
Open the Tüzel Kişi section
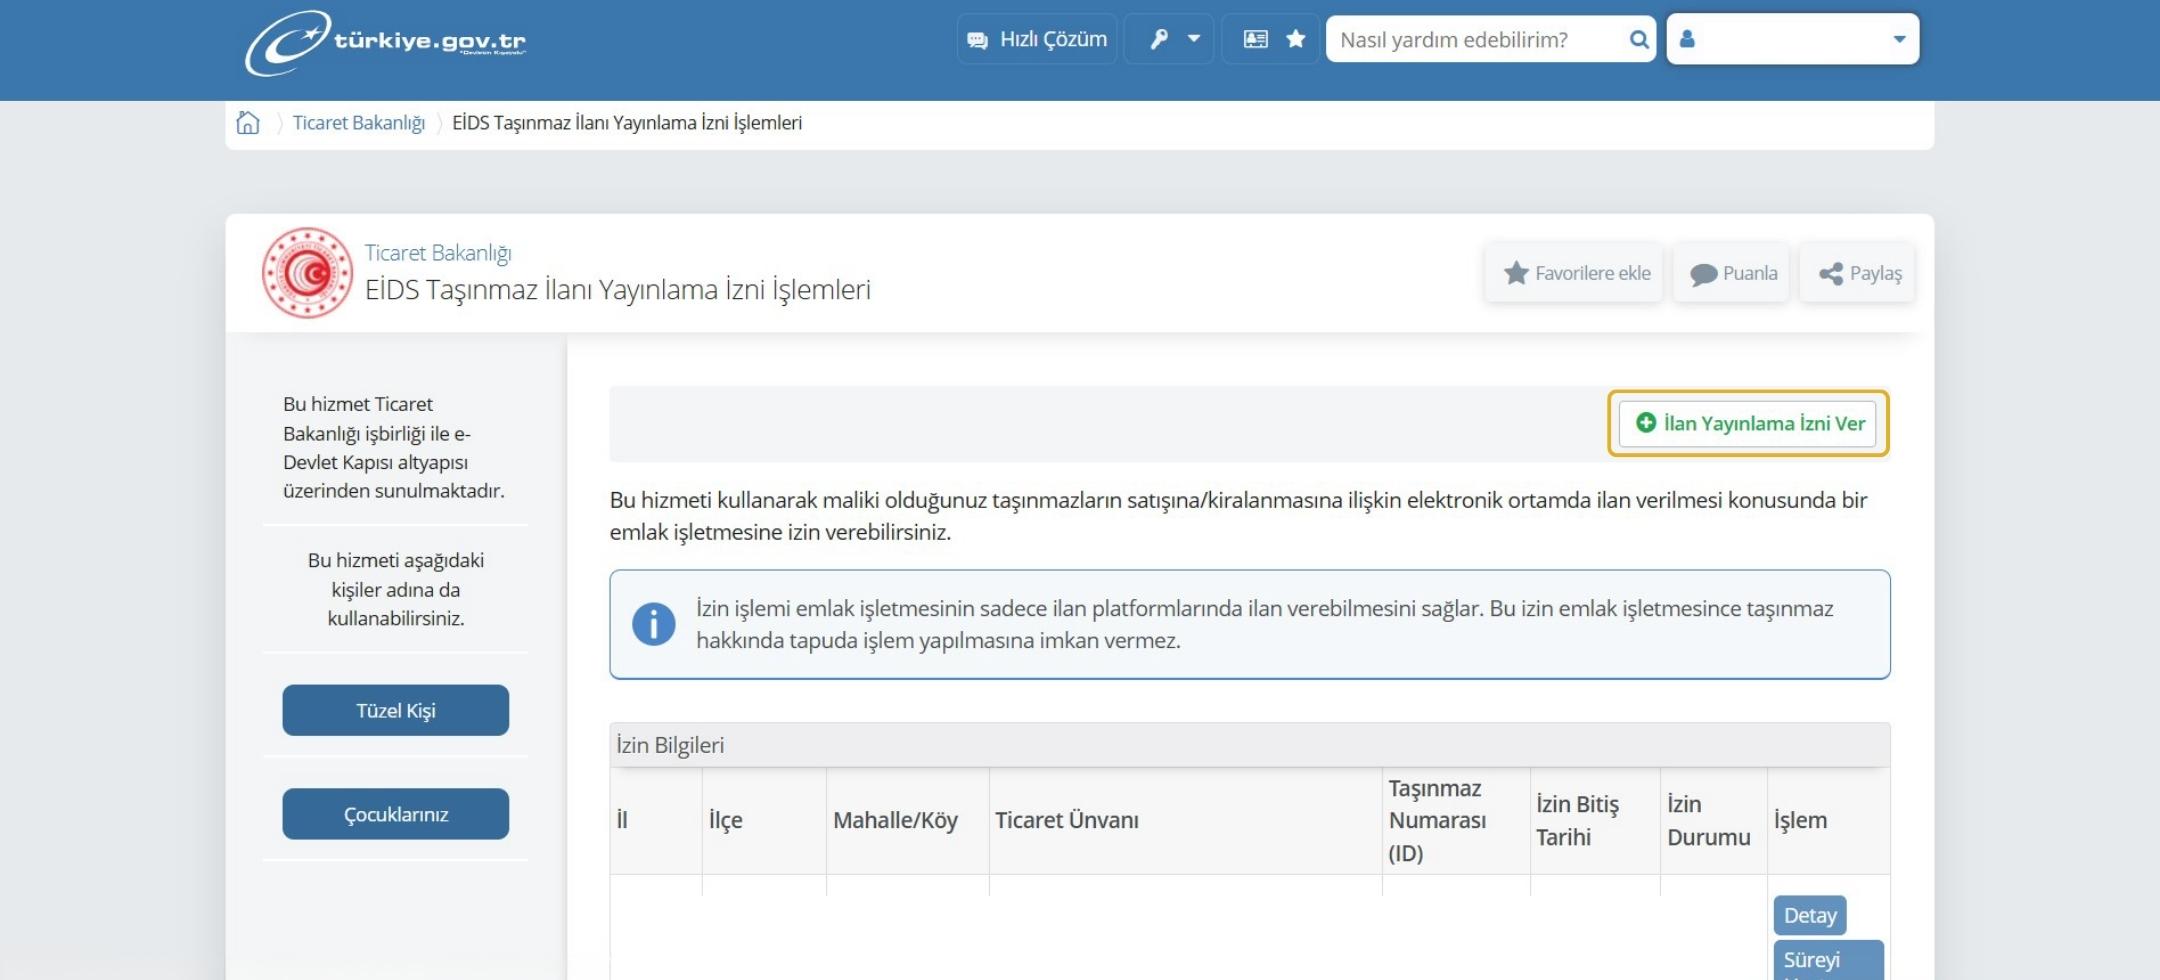coord(395,710)
